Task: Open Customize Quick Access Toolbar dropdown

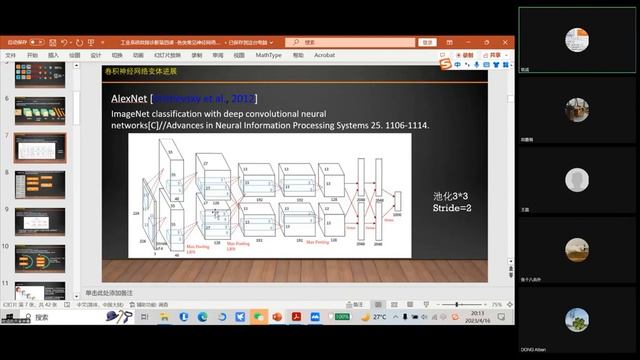Action: pyautogui.click(x=102, y=42)
